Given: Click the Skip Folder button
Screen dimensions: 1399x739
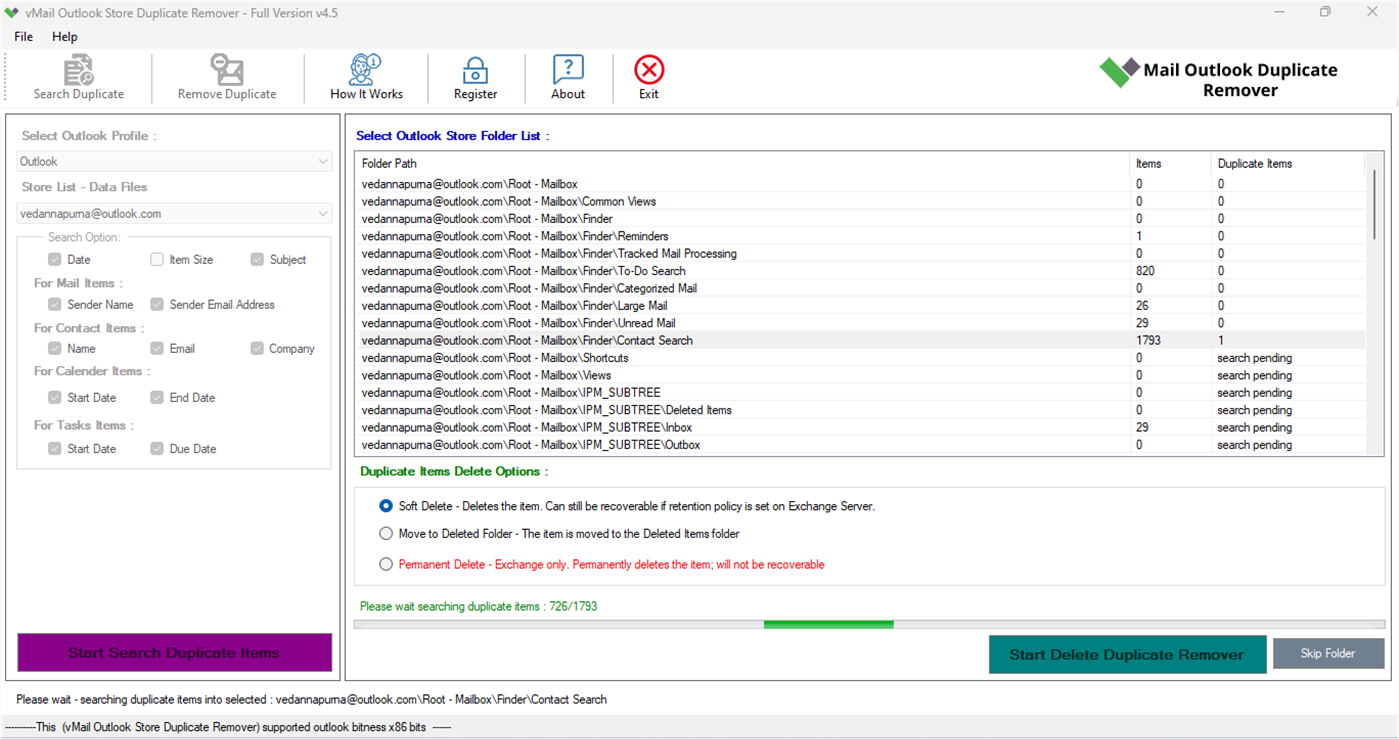Looking at the screenshot, I should pyautogui.click(x=1328, y=653).
